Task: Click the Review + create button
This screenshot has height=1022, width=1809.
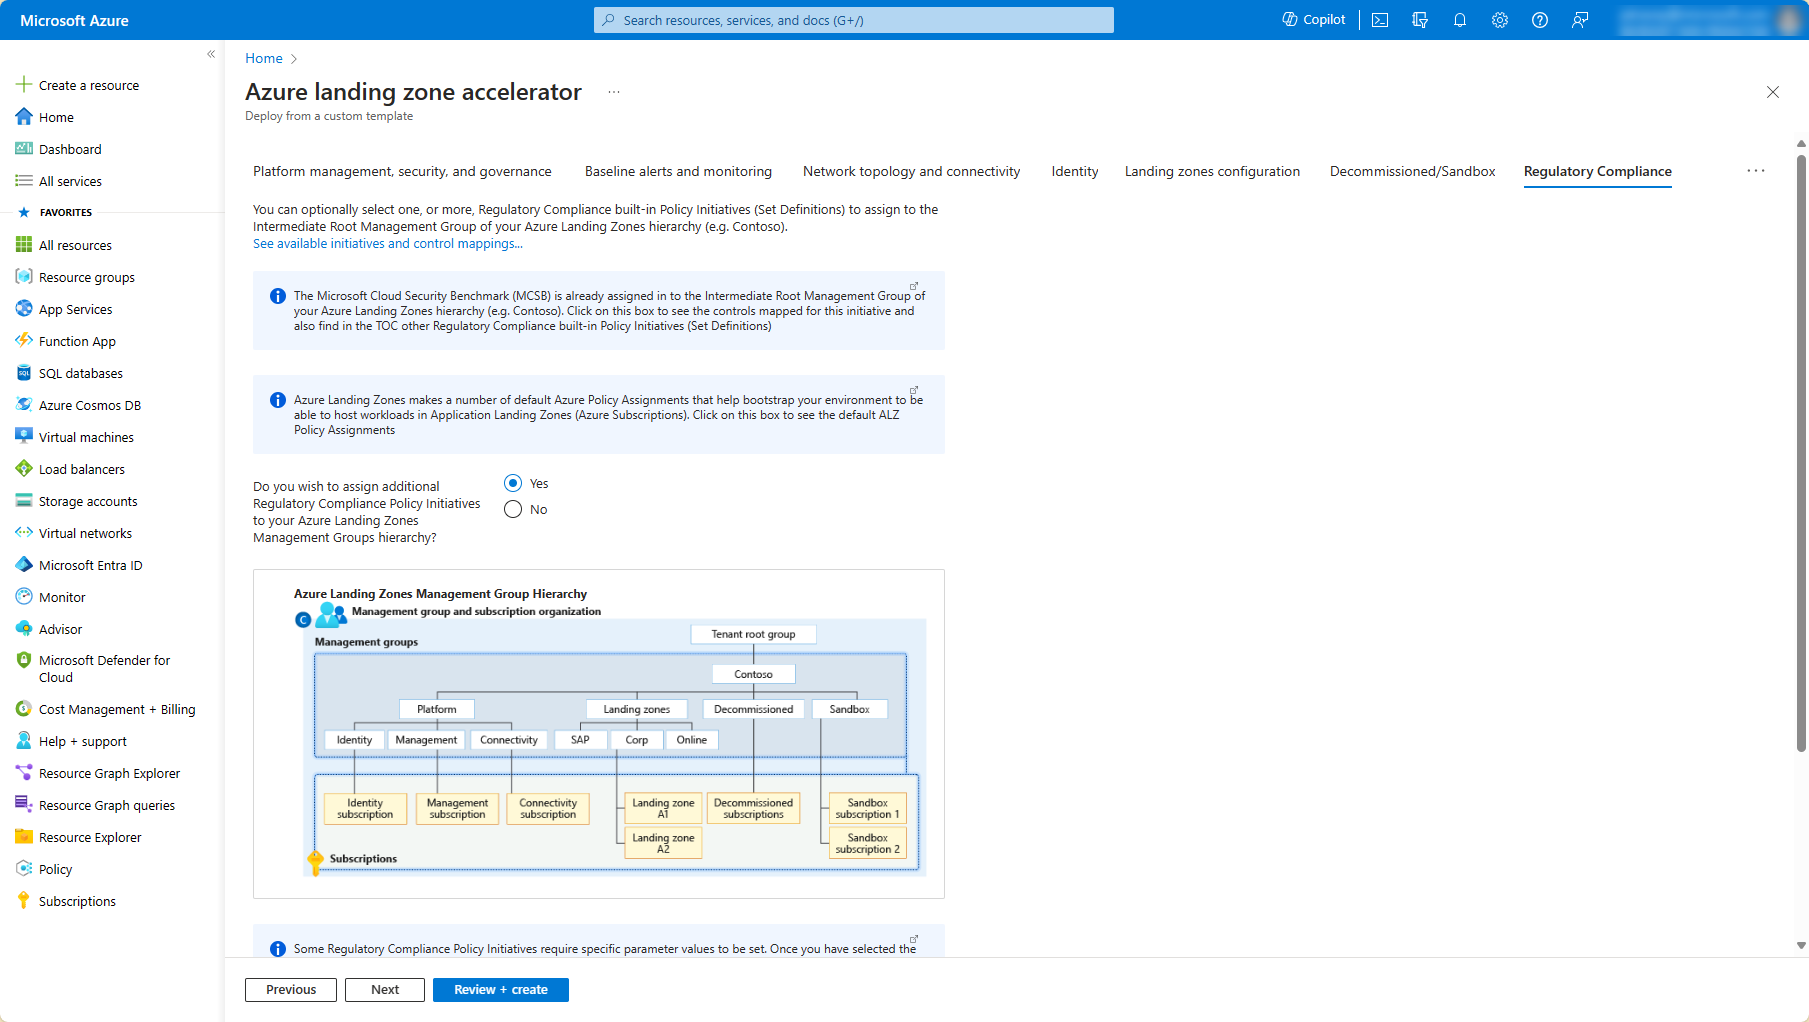Action: 500,989
